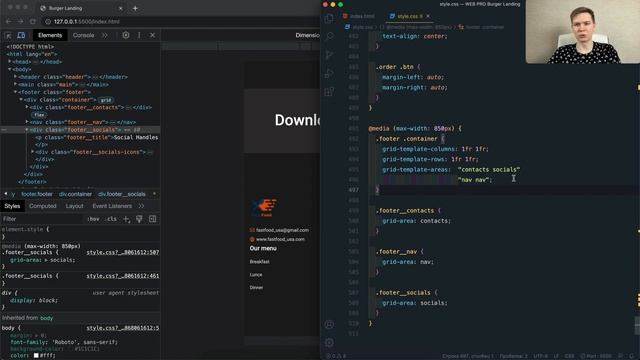Close the Burger Landing browser tab
Image resolution: width=640 pixels, height=360 pixels.
[x=120, y=8]
